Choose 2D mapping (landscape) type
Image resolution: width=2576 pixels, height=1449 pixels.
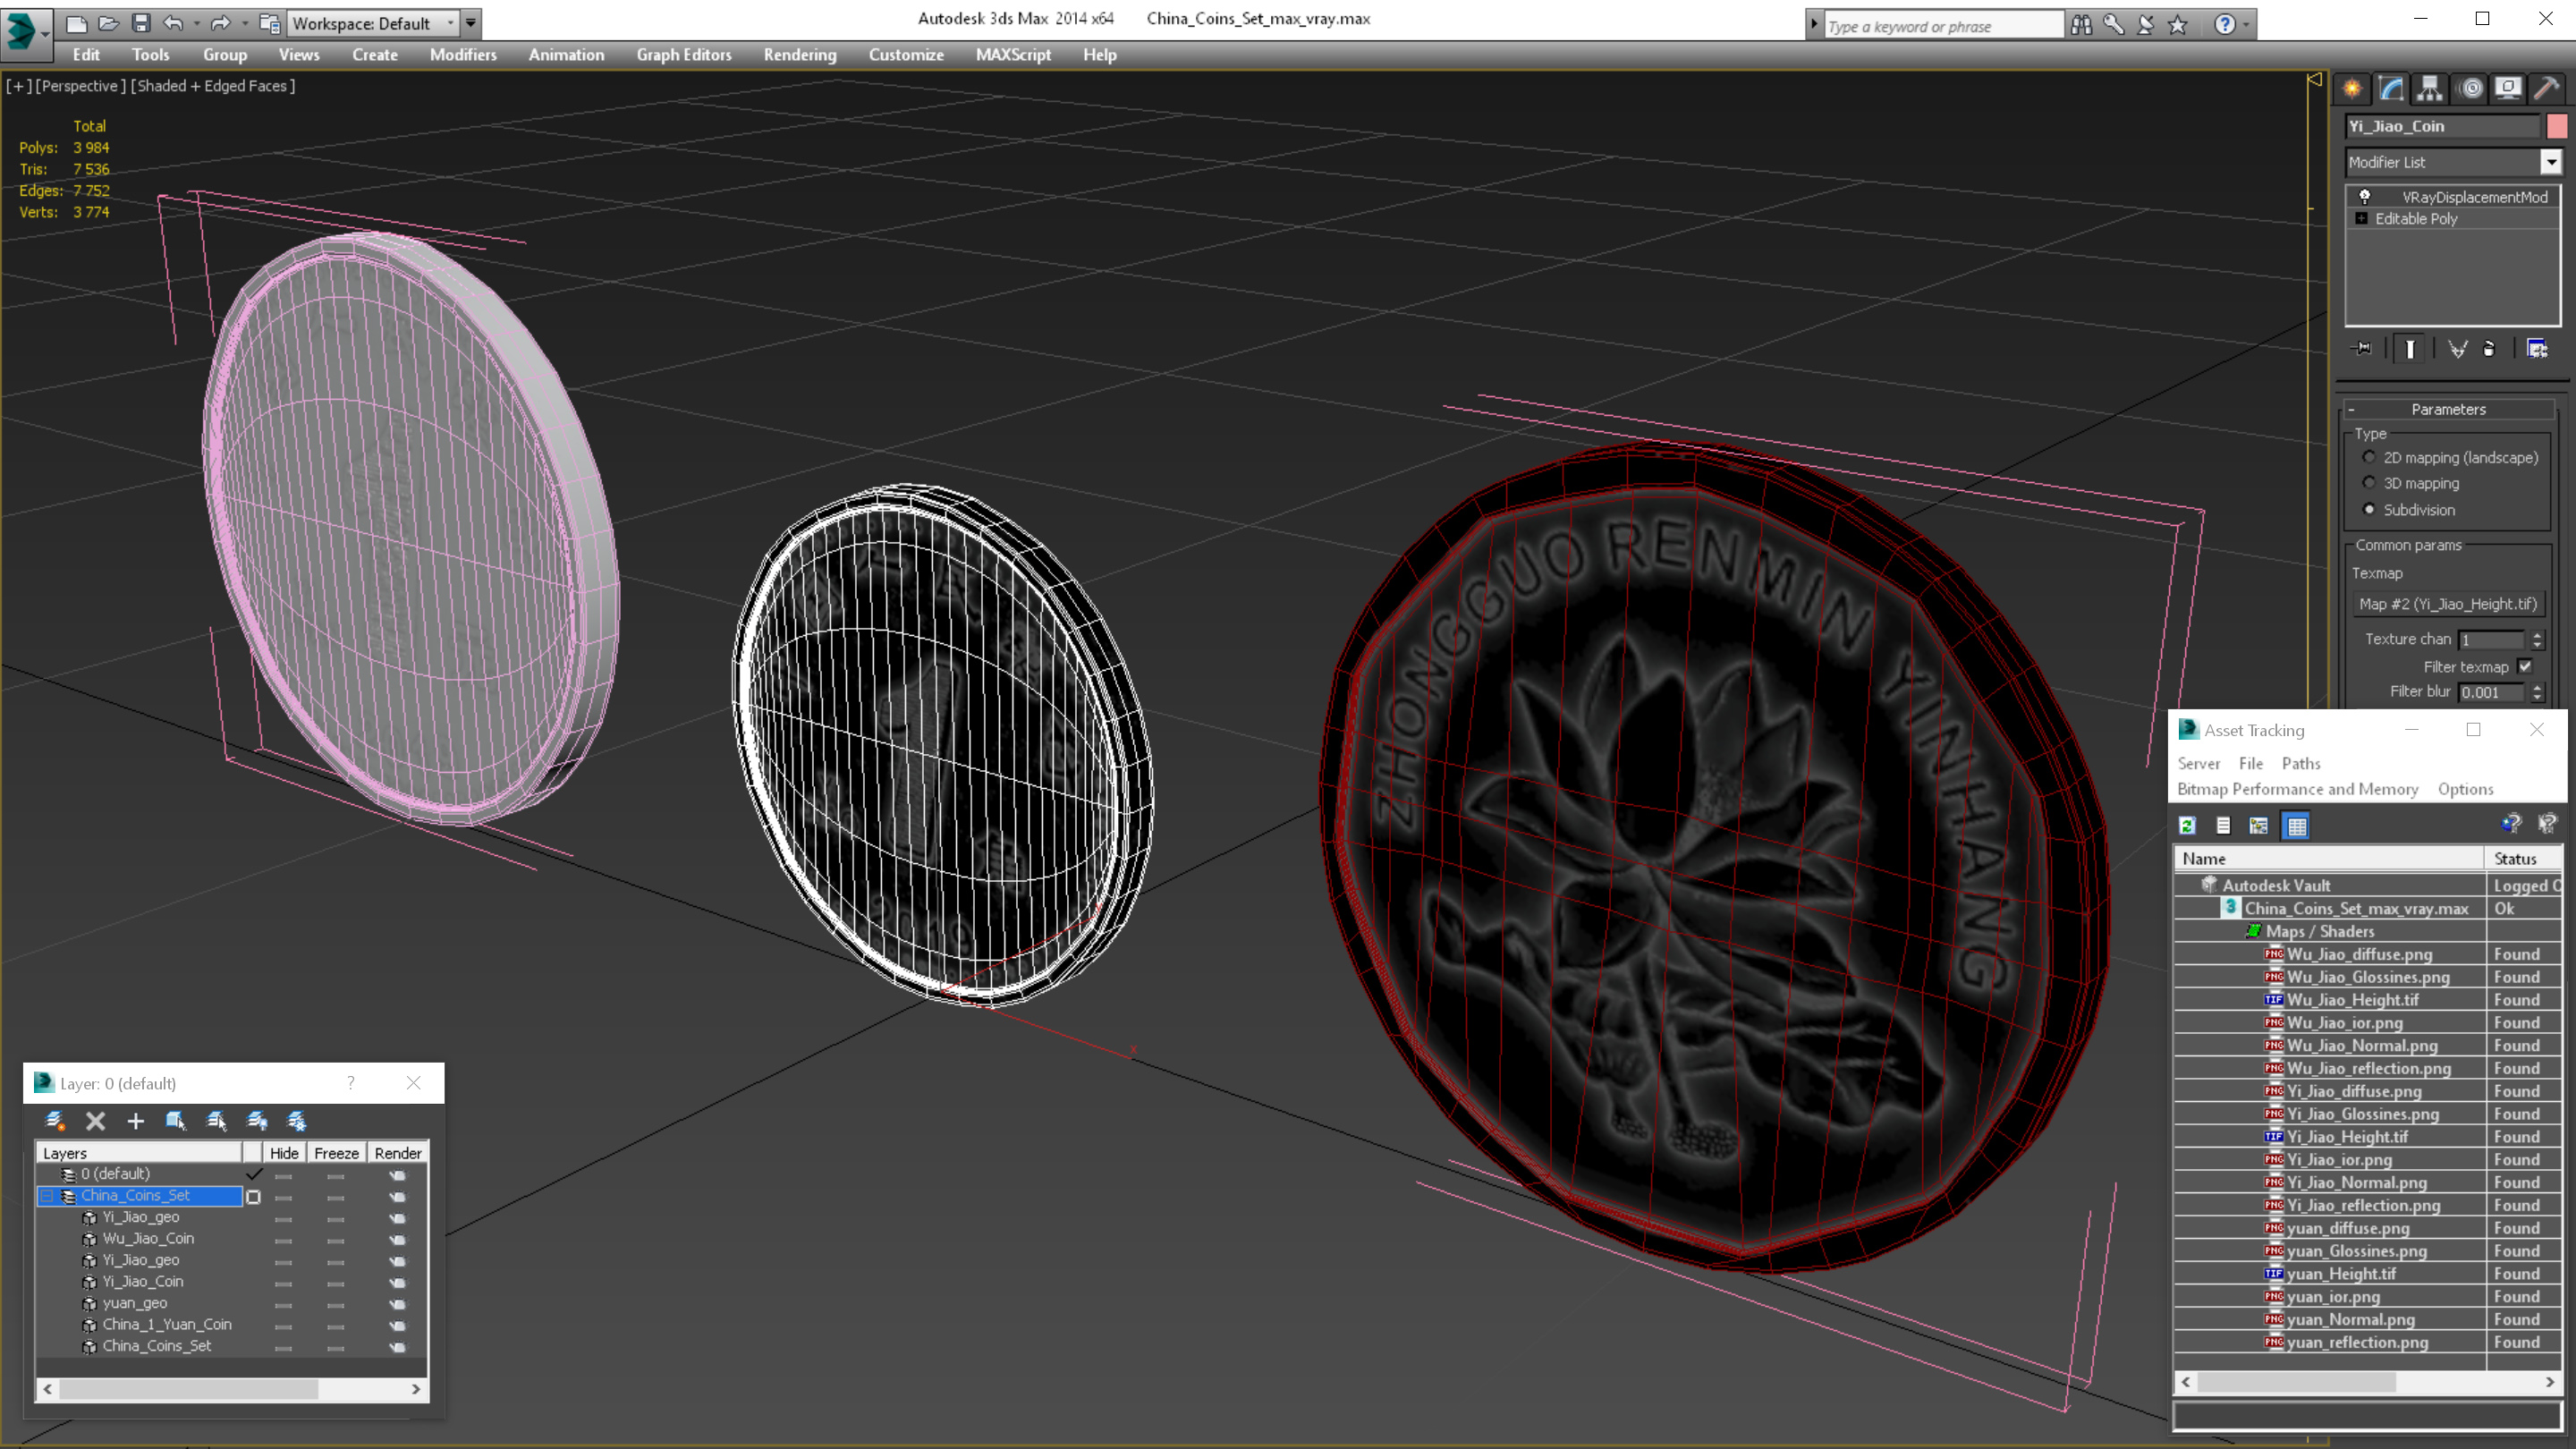2369,457
